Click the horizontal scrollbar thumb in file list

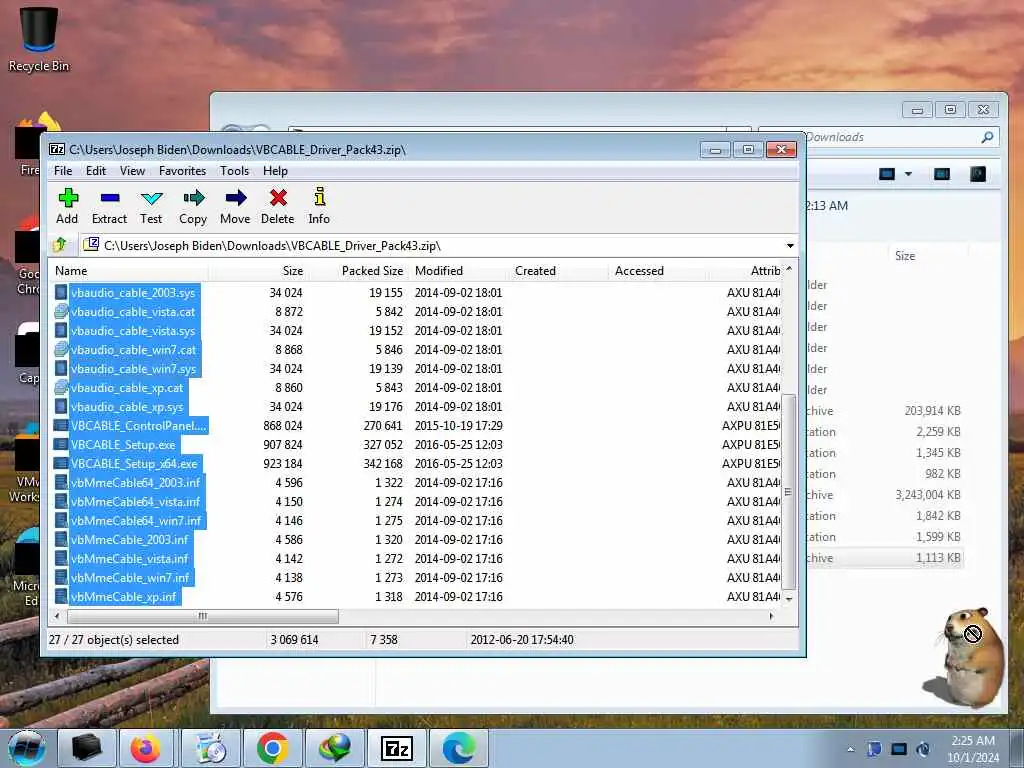click(203, 616)
